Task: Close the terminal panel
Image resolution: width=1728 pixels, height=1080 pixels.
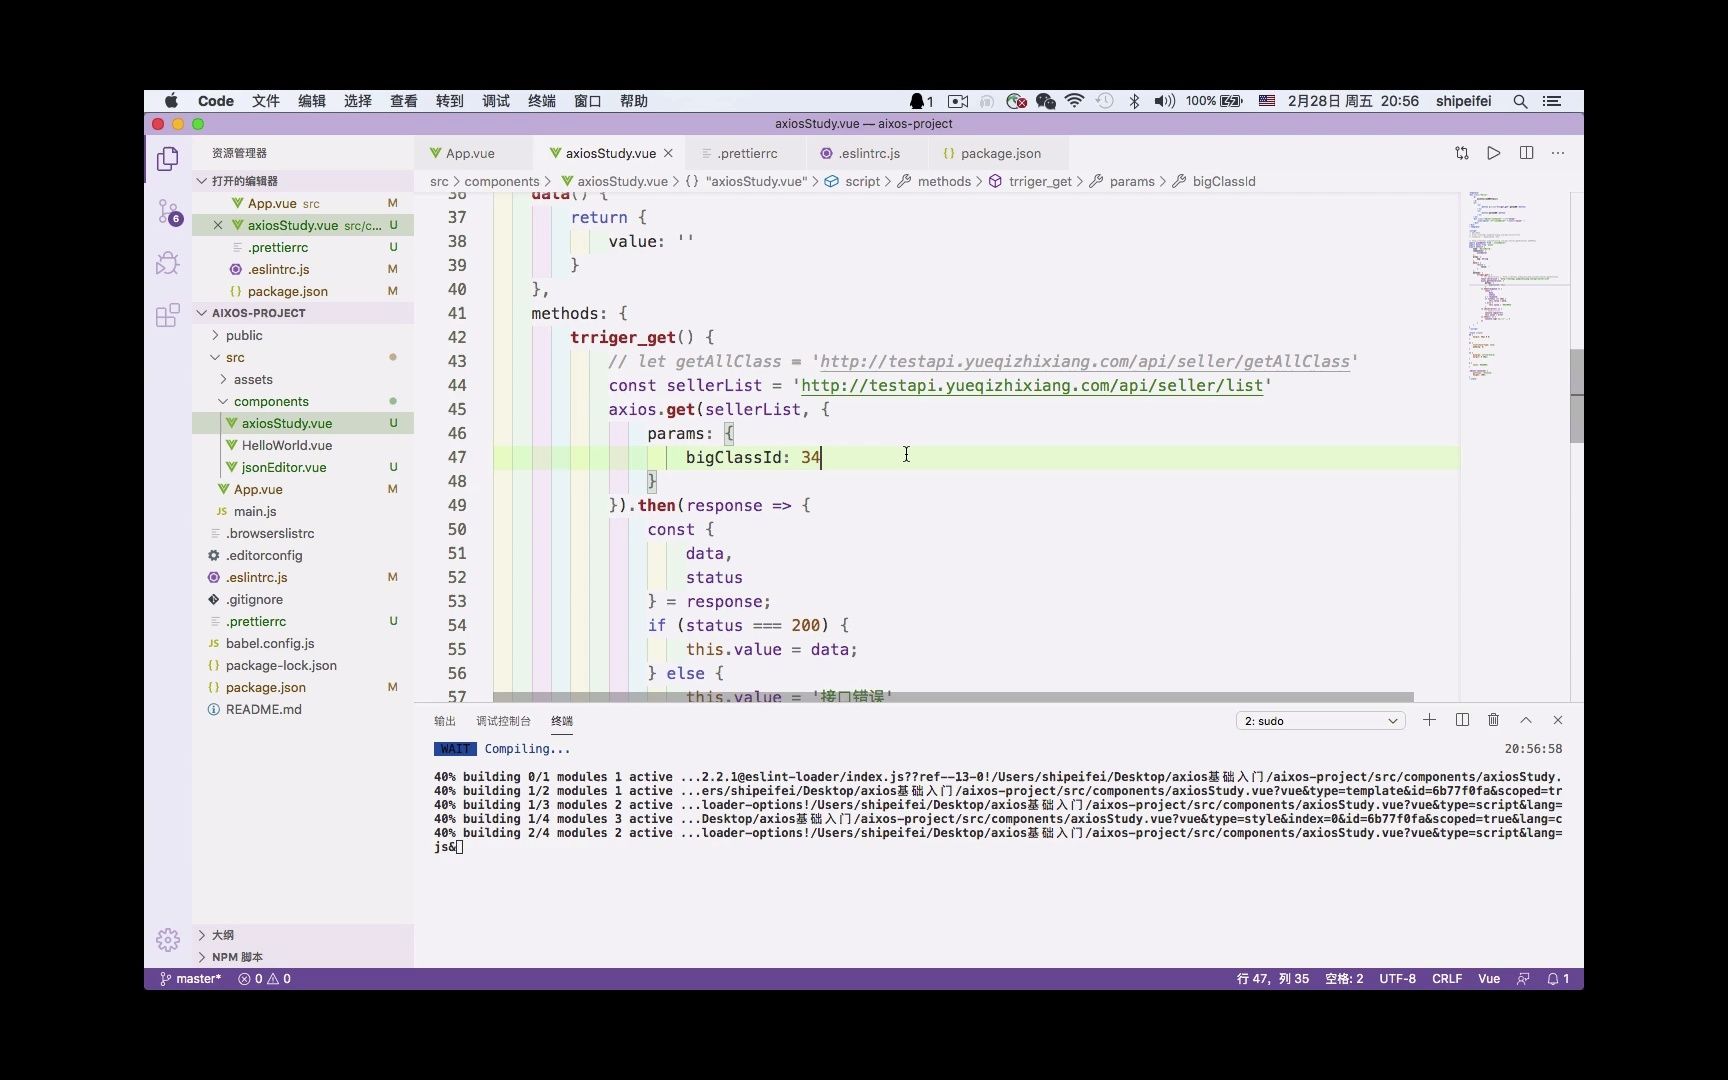Action: click(1558, 720)
